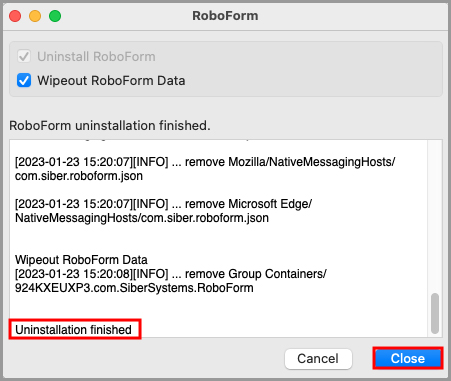This screenshot has height=381, width=451.
Task: Click the red window close icon
Action: click(15, 16)
